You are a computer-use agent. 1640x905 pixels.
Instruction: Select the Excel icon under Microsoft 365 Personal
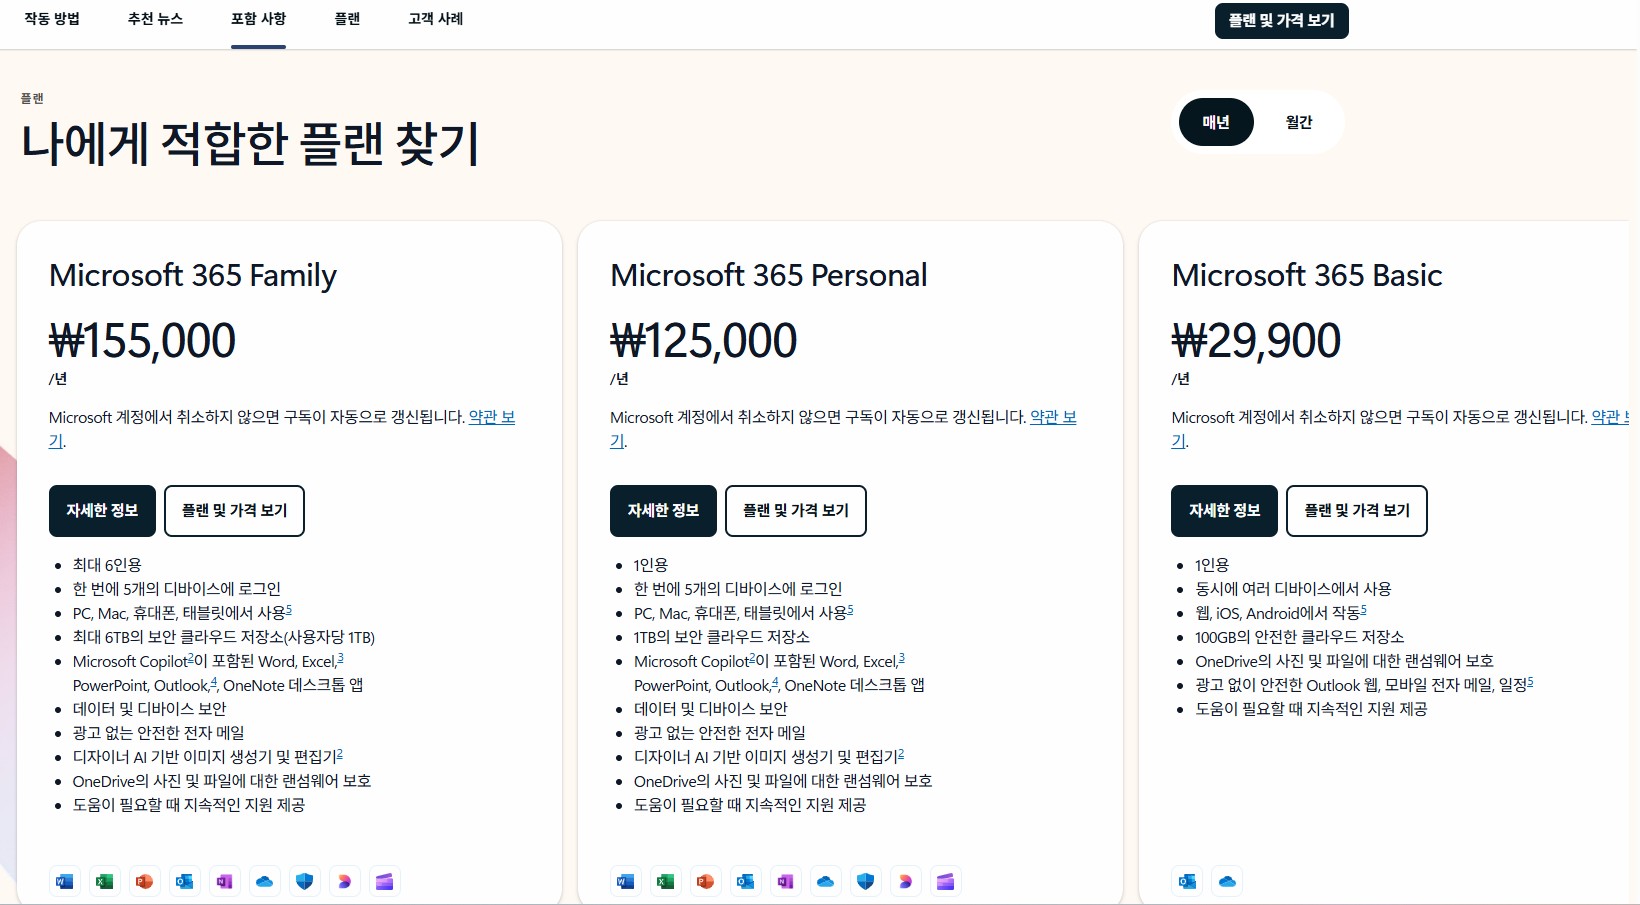coord(666,881)
